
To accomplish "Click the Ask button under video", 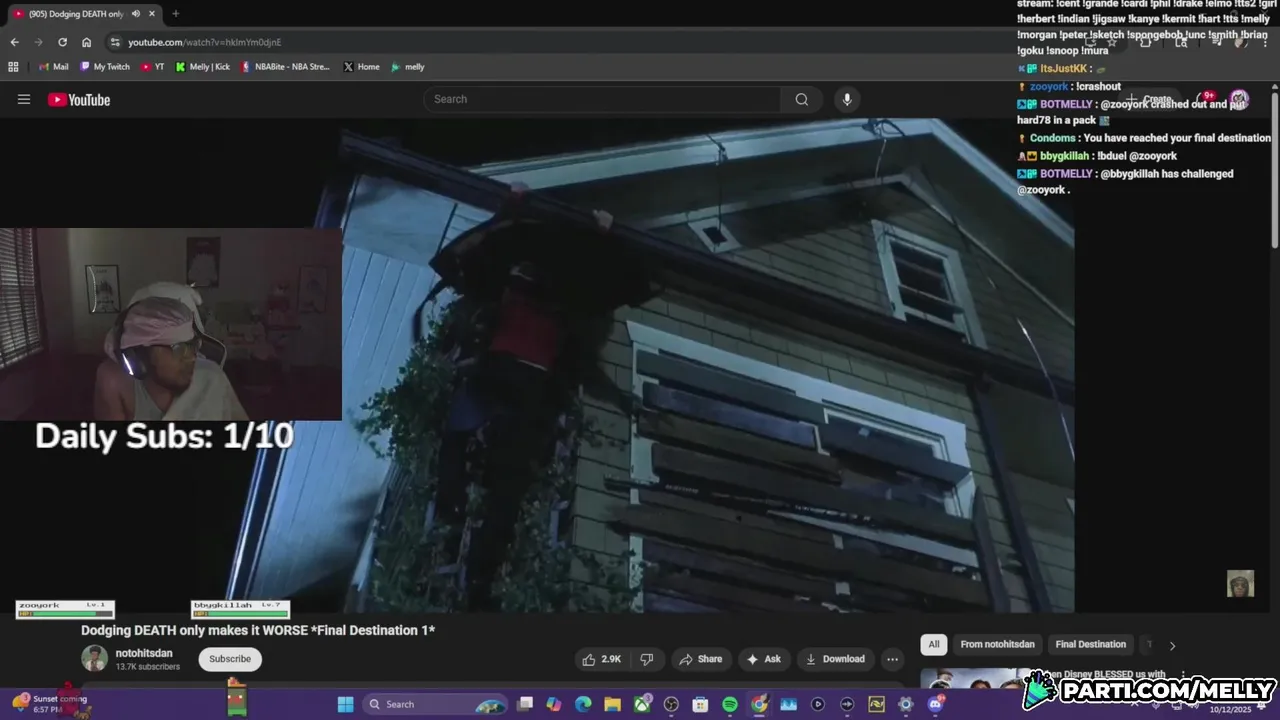I will [x=763, y=659].
